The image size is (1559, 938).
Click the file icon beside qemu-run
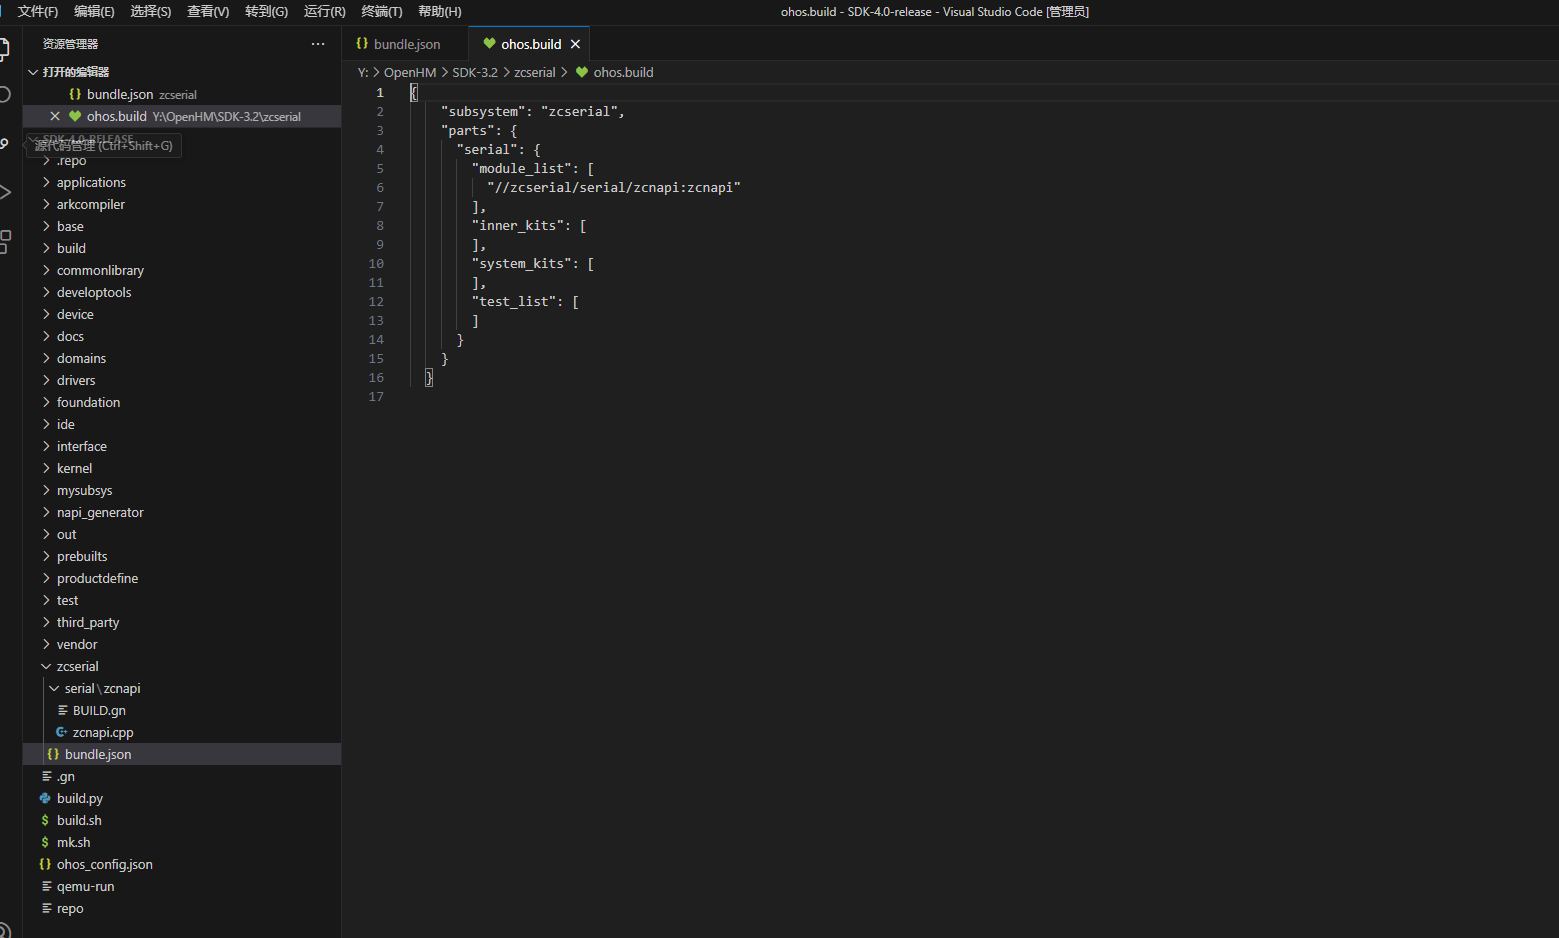click(46, 886)
